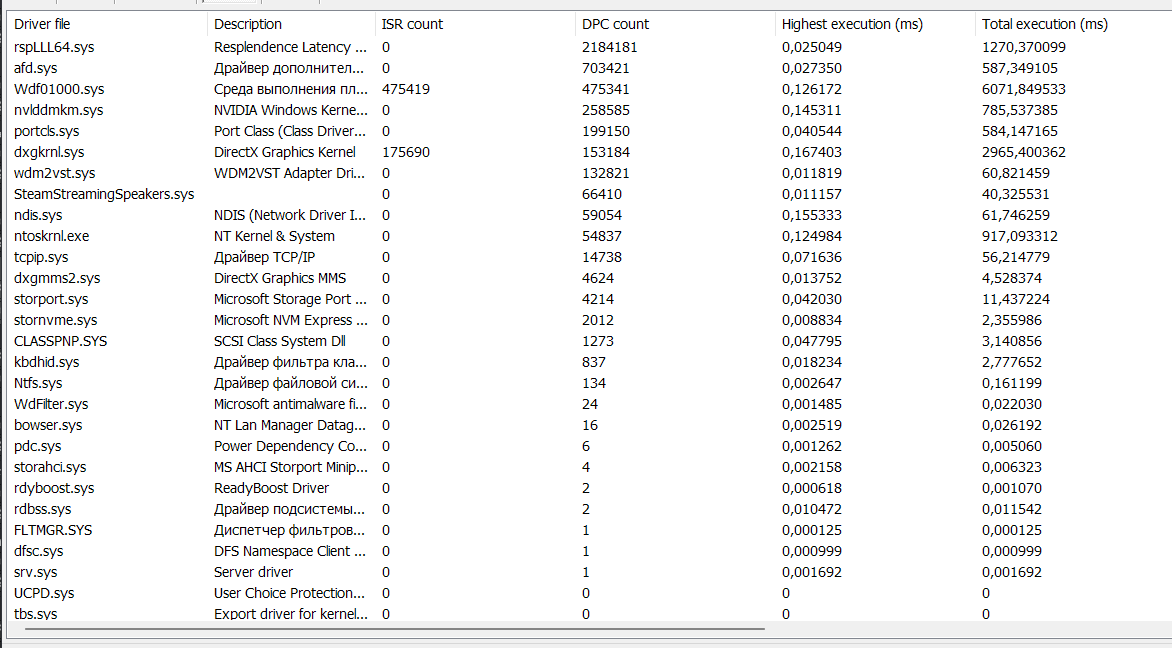The height and width of the screenshot is (648, 1172).
Task: Select the bowser.sys driver row
Action: [590, 425]
